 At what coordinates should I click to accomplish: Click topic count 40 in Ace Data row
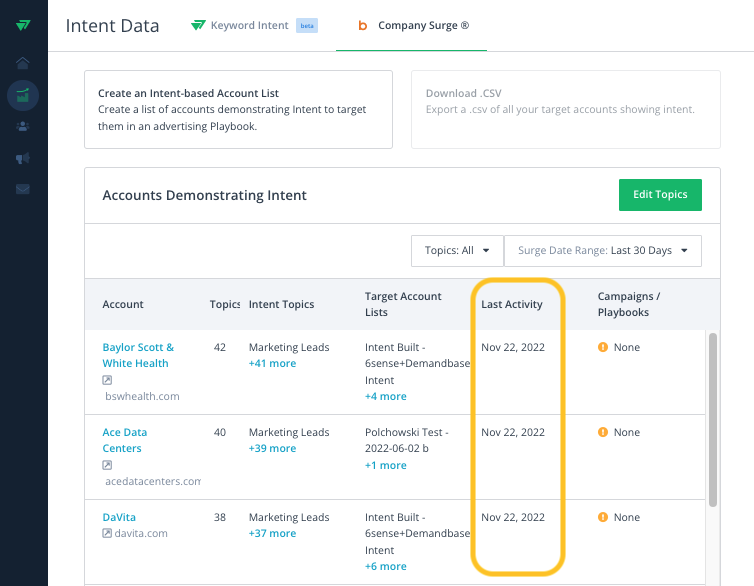[220, 433]
